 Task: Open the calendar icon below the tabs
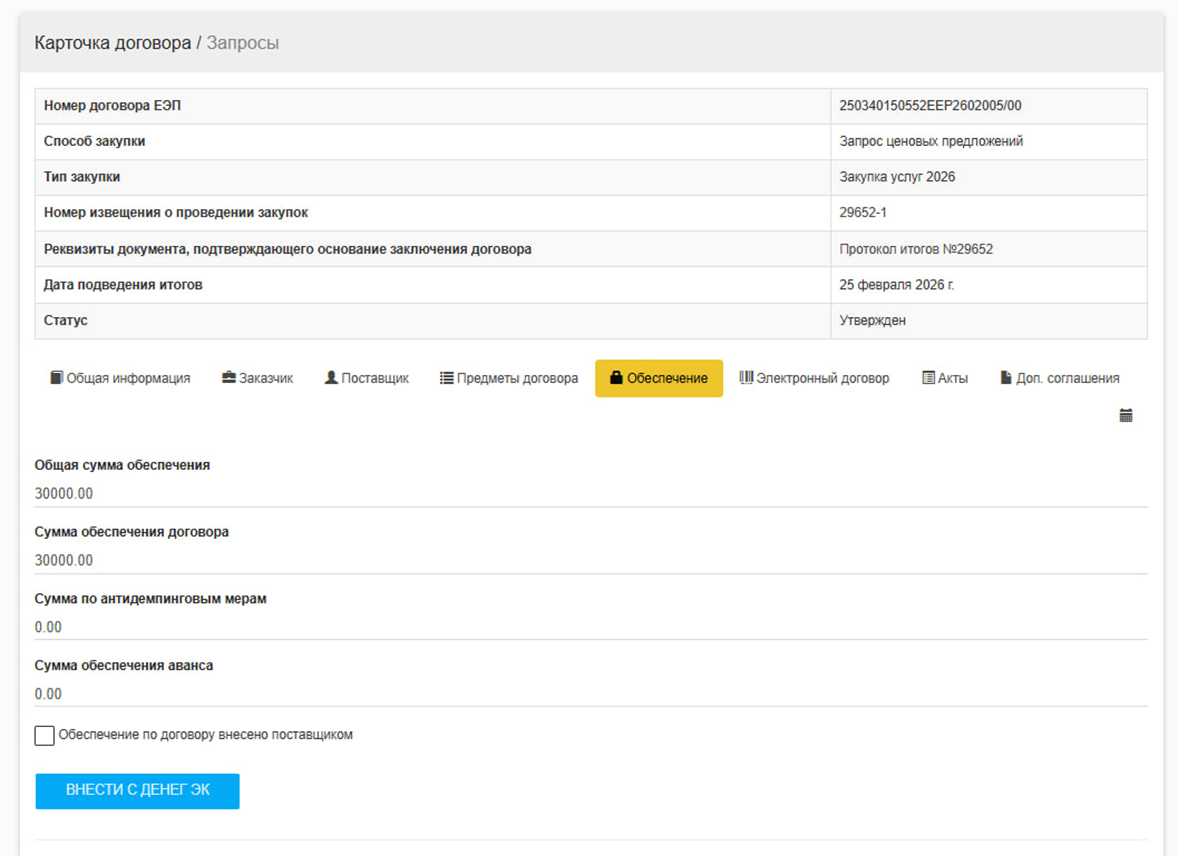1126,416
